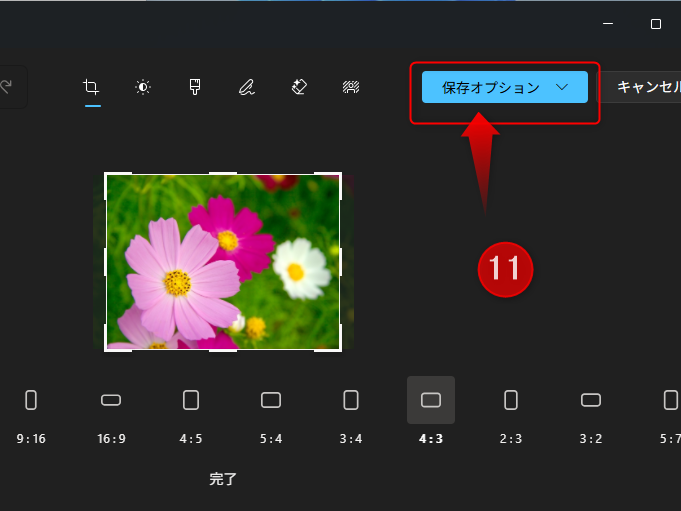
Task: Maximize the Photos window
Action: (656, 24)
